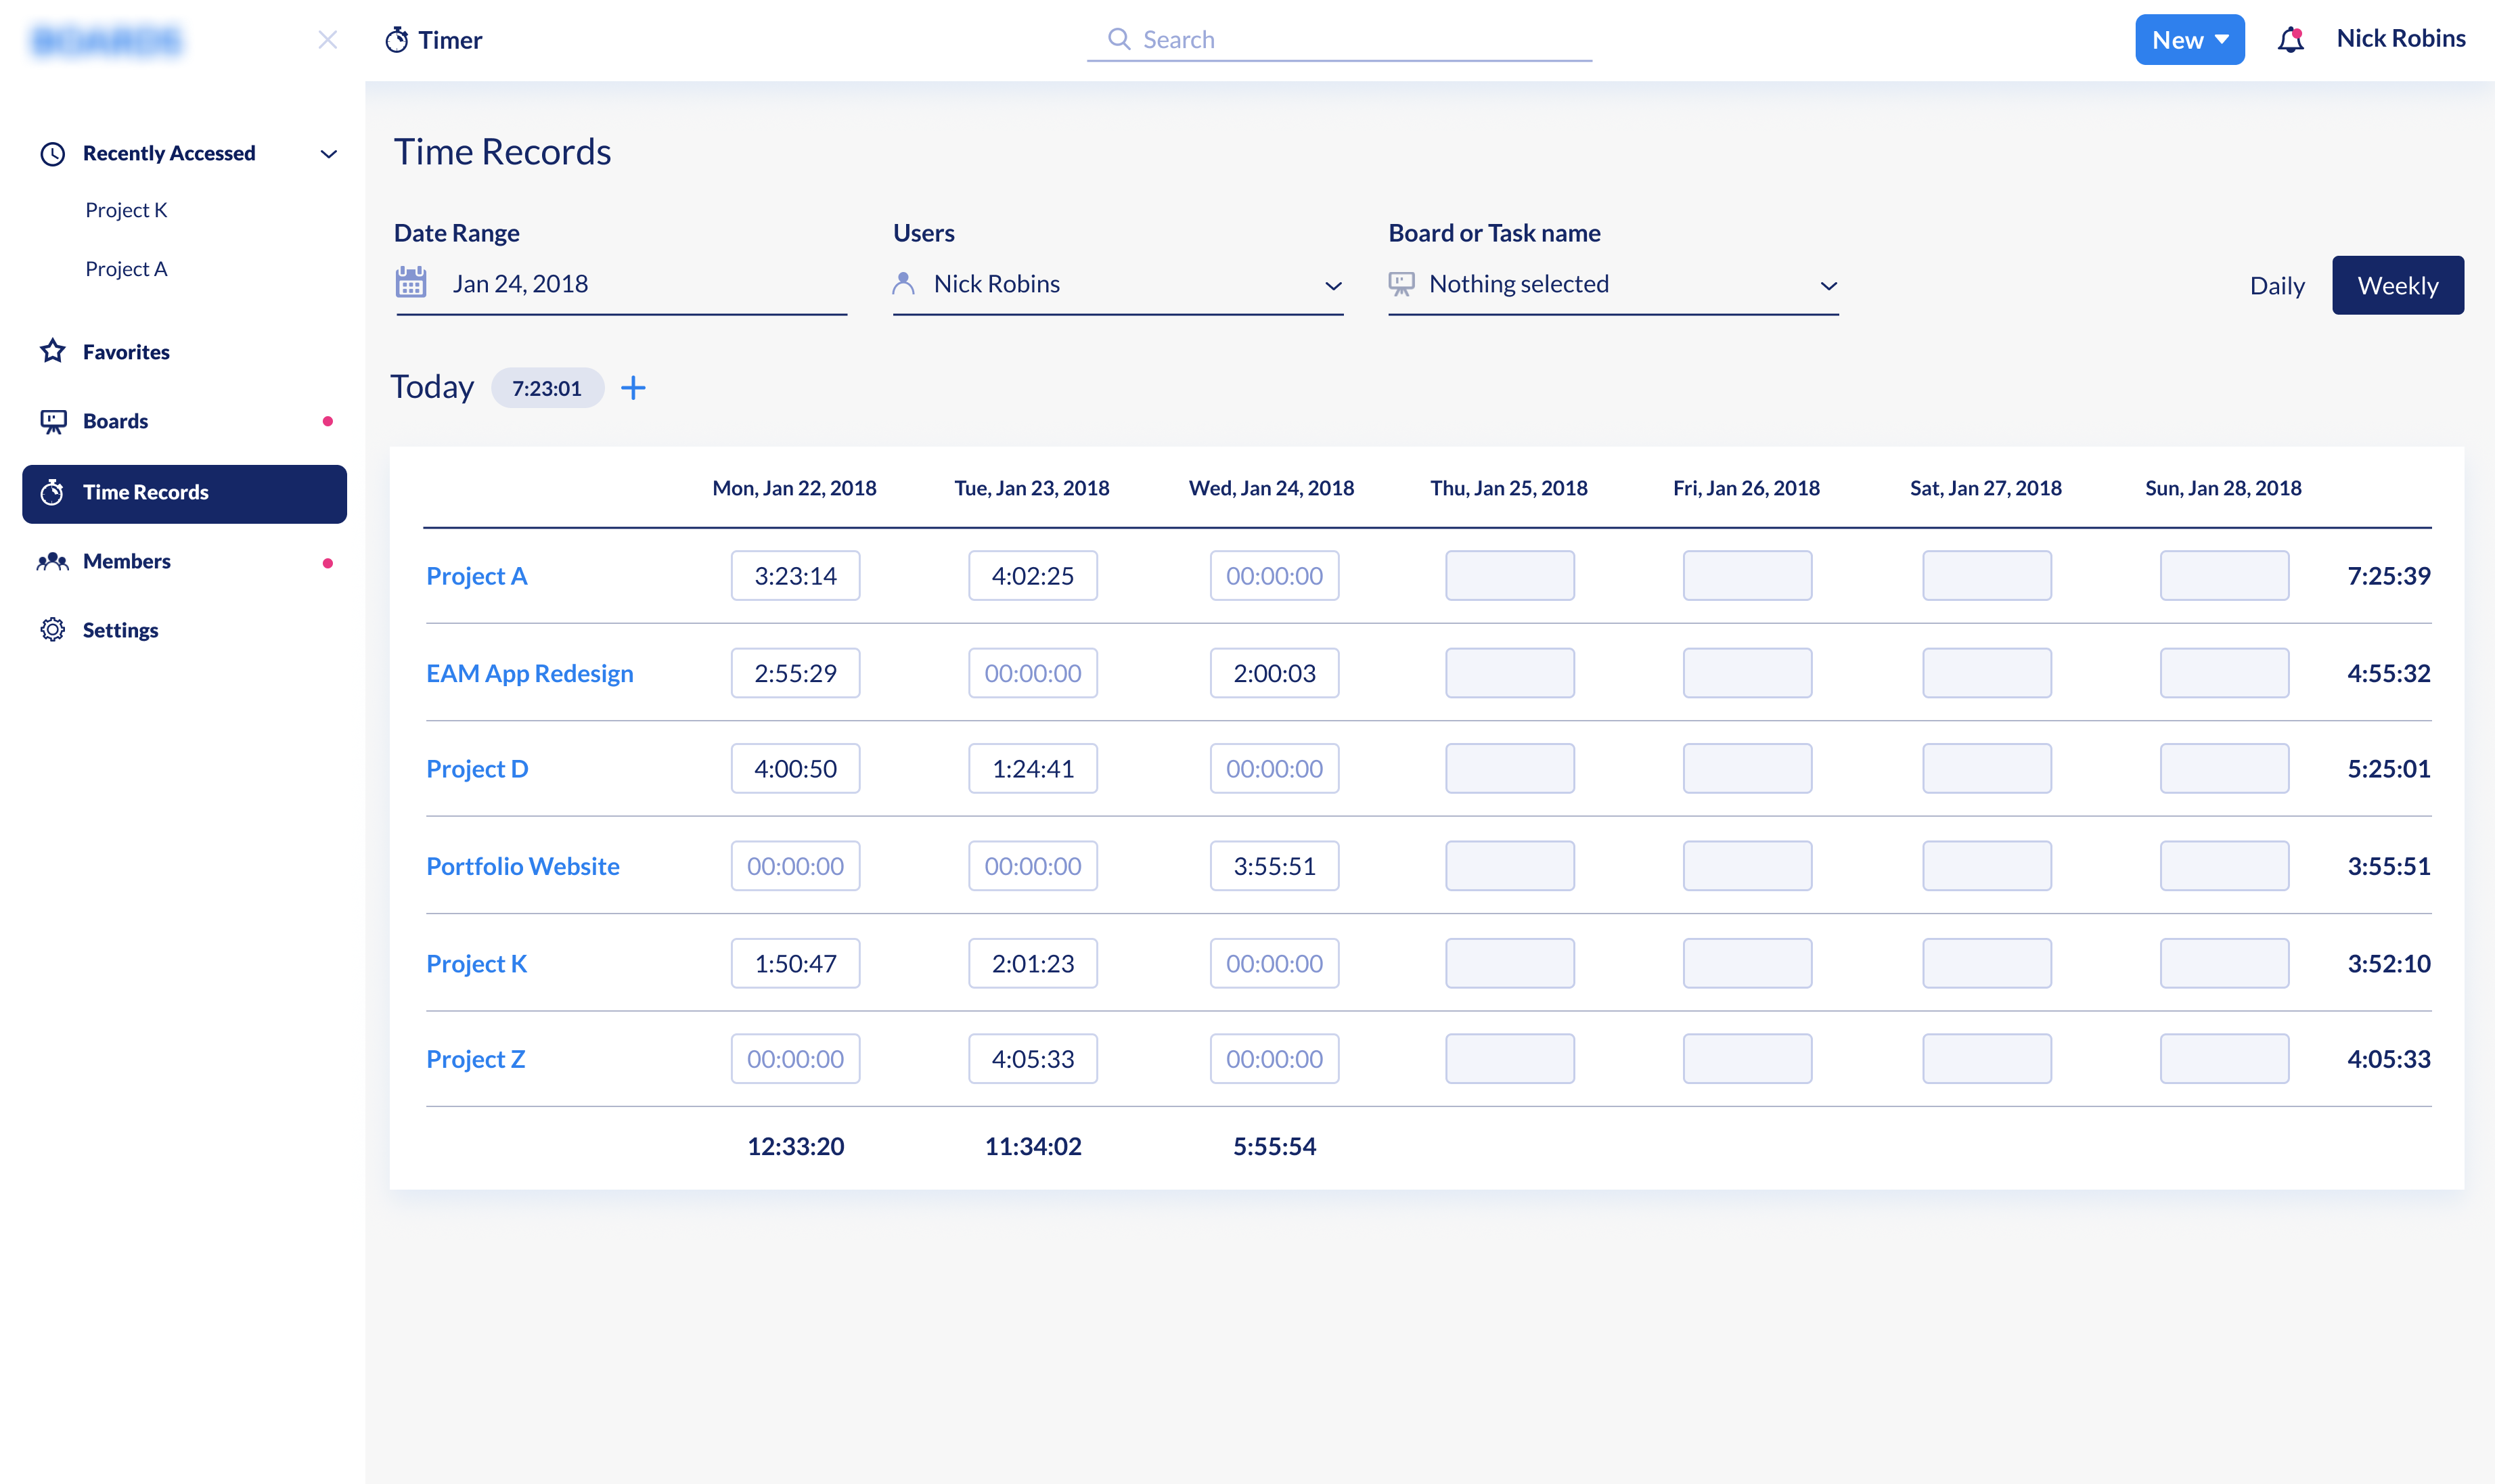
Task: Open the Boards panel icon
Action: click(x=53, y=420)
